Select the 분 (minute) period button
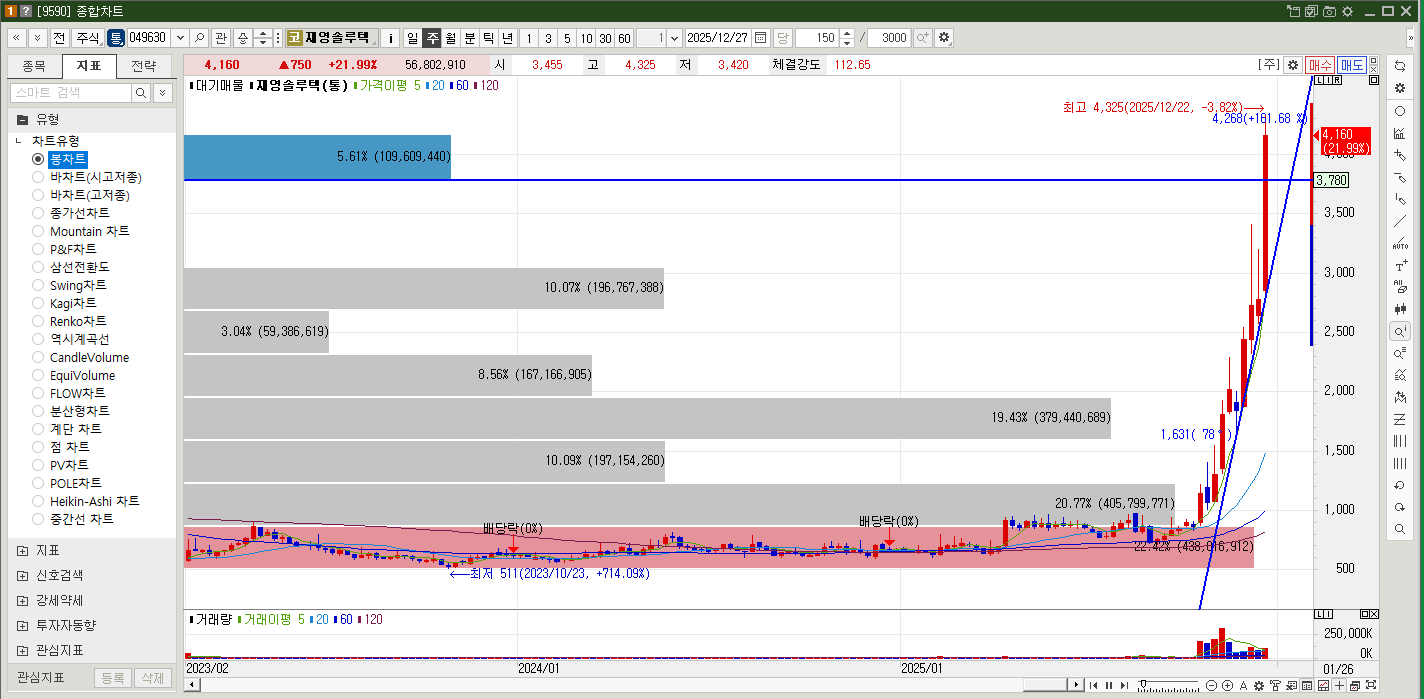Viewport: 1424px width, 699px height. (470, 38)
